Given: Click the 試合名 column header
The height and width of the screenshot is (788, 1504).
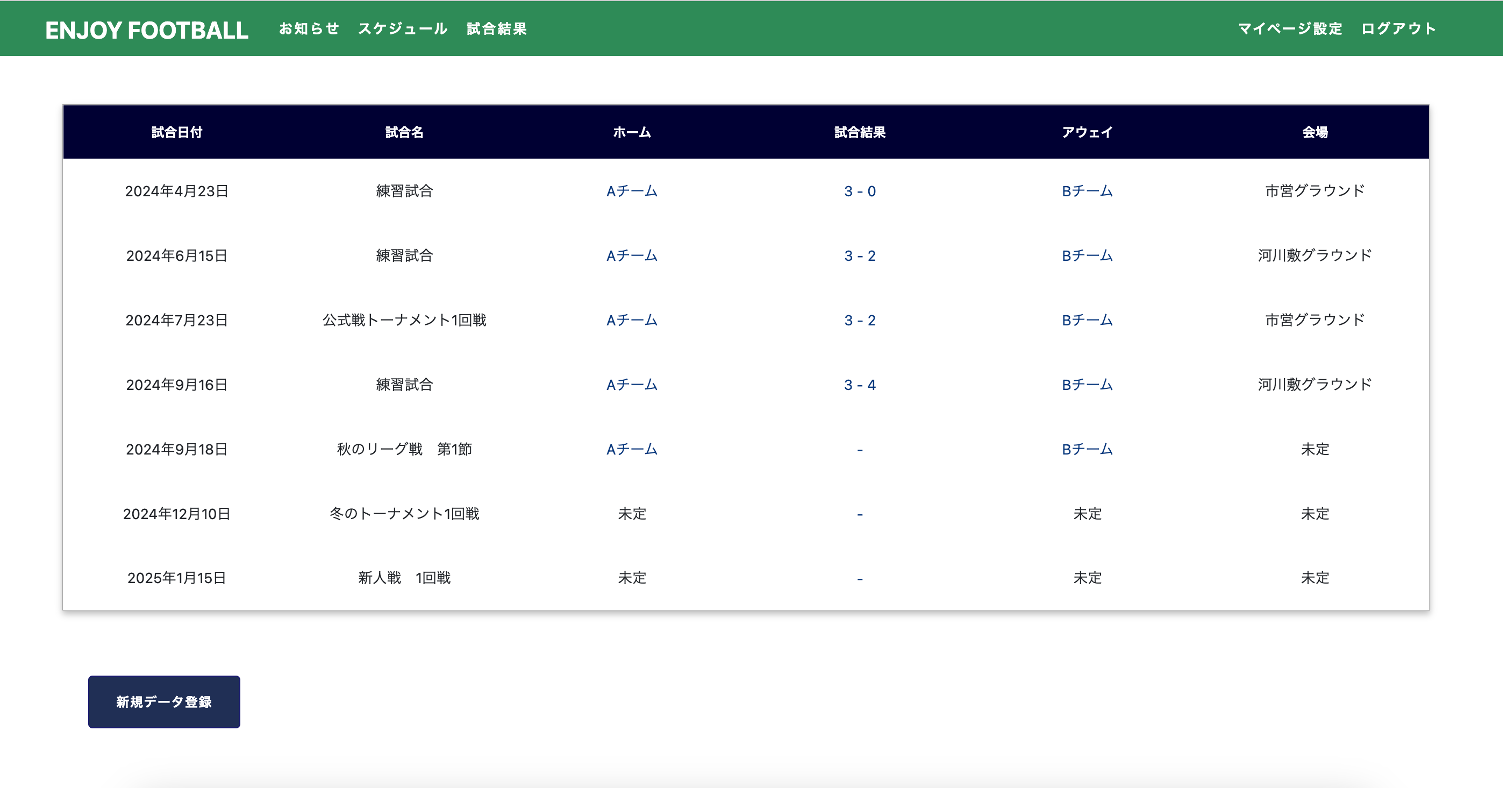Looking at the screenshot, I should (x=403, y=131).
